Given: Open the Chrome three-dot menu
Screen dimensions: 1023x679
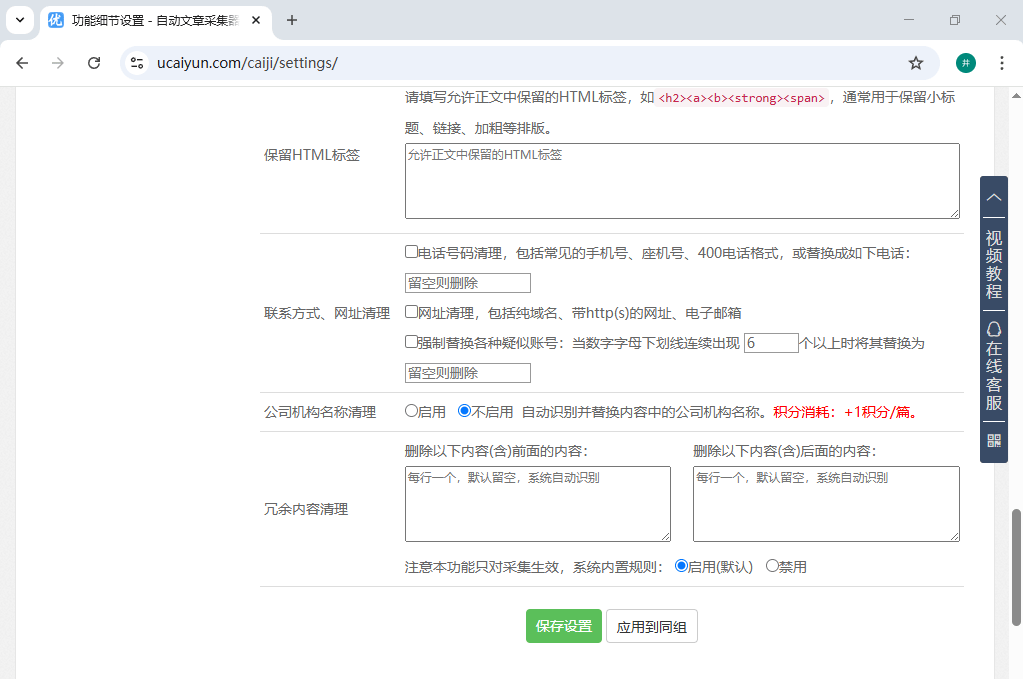Looking at the screenshot, I should click(1002, 62).
